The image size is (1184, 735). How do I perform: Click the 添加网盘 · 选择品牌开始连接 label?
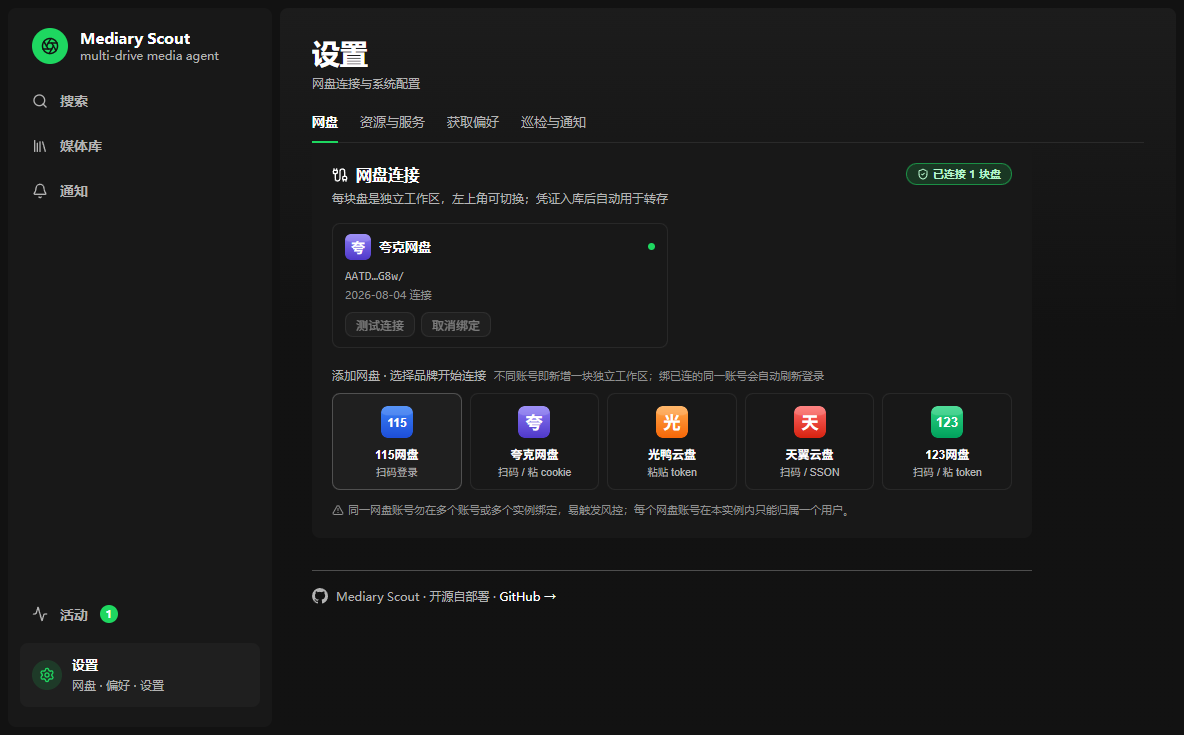(409, 375)
